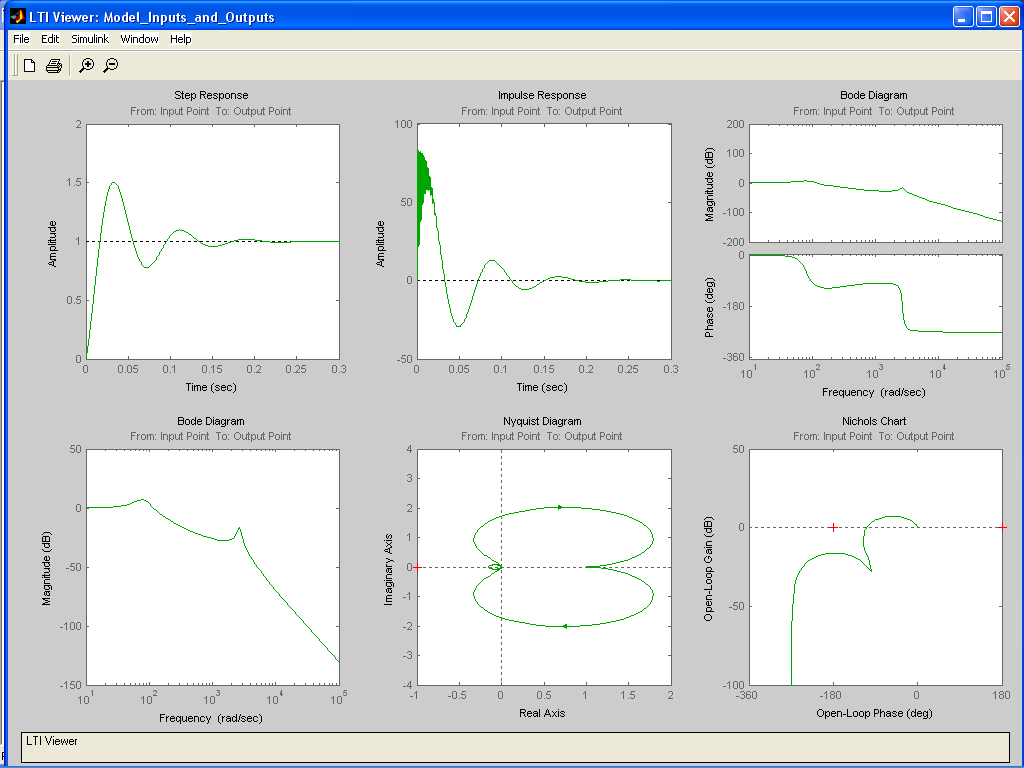Image resolution: width=1024 pixels, height=768 pixels.
Task: Click the Magnitude (dB) label of bottom-left Bode
Action: 46,569
